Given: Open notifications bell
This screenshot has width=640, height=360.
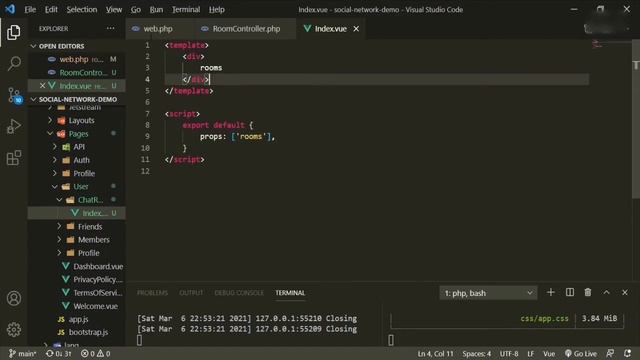Looking at the screenshot, I should click(627, 353).
